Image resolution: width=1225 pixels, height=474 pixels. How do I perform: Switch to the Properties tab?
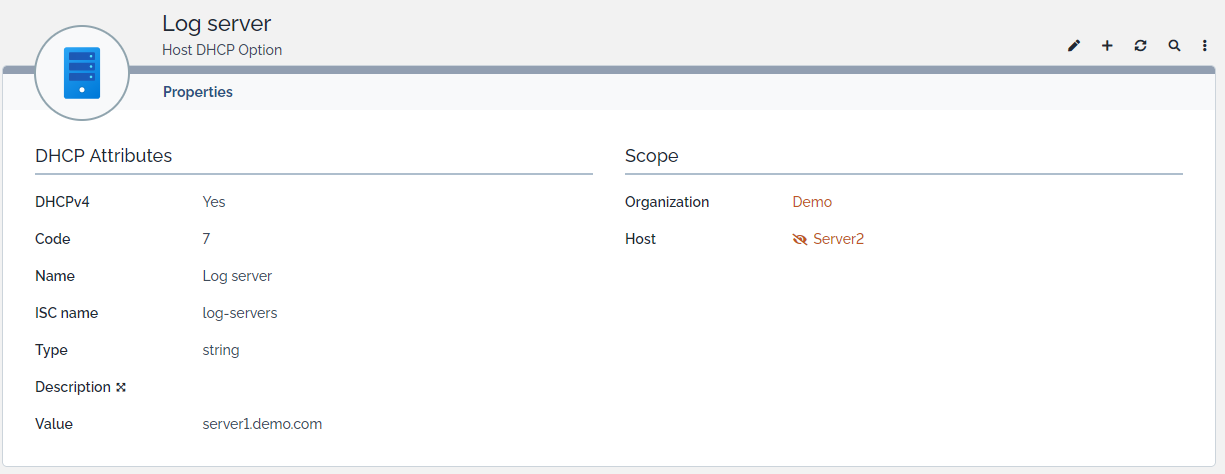(x=198, y=92)
